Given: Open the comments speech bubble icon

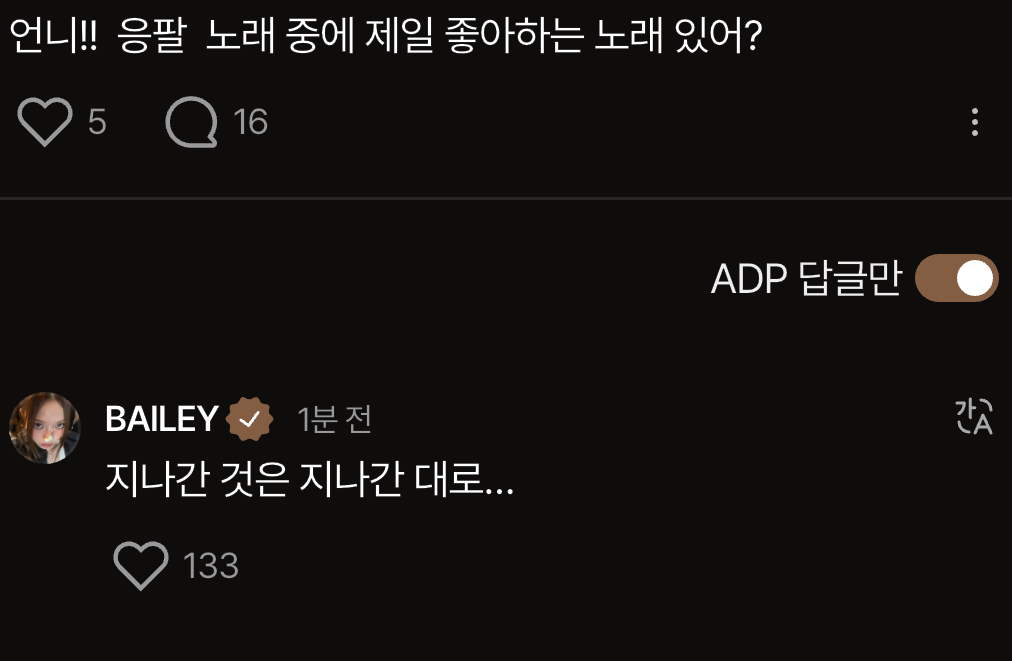Looking at the screenshot, I should coord(192,121).
